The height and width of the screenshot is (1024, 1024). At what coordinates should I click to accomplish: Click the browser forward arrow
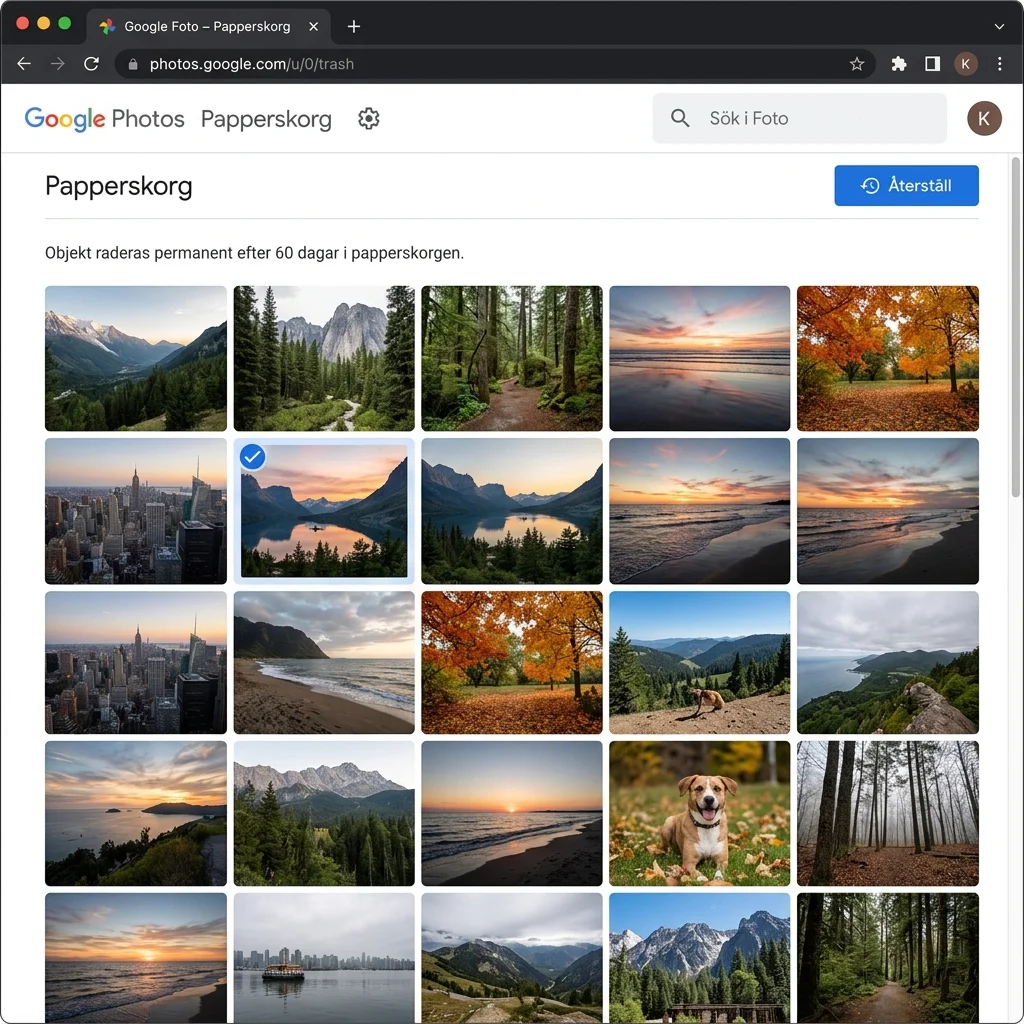coord(58,64)
